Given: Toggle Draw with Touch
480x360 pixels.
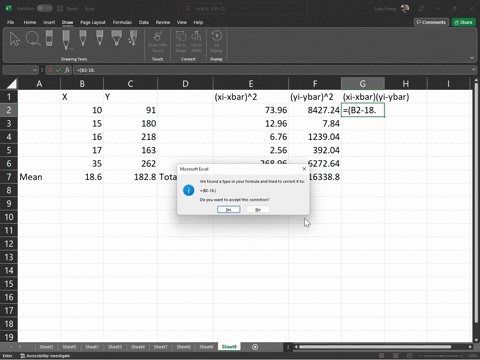Looking at the screenshot, I should 157,41.
